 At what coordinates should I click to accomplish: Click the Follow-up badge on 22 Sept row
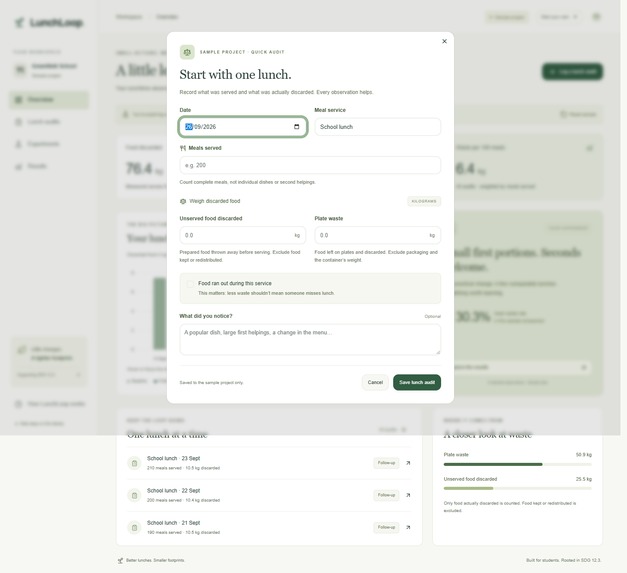386,495
